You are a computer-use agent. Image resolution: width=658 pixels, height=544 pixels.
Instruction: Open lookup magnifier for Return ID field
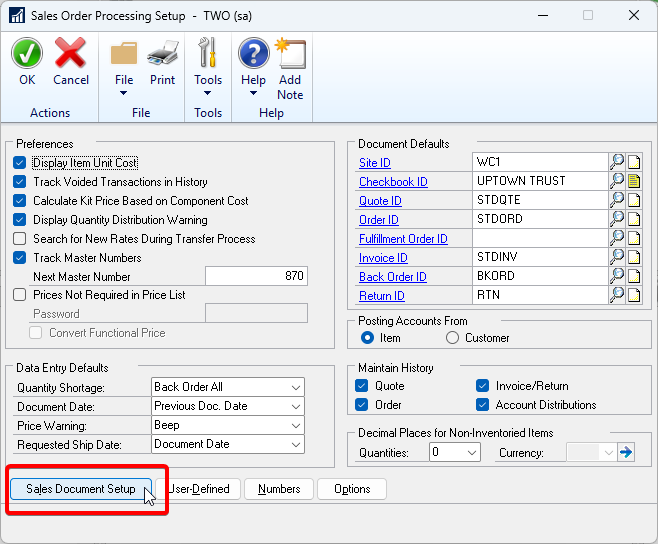(617, 295)
